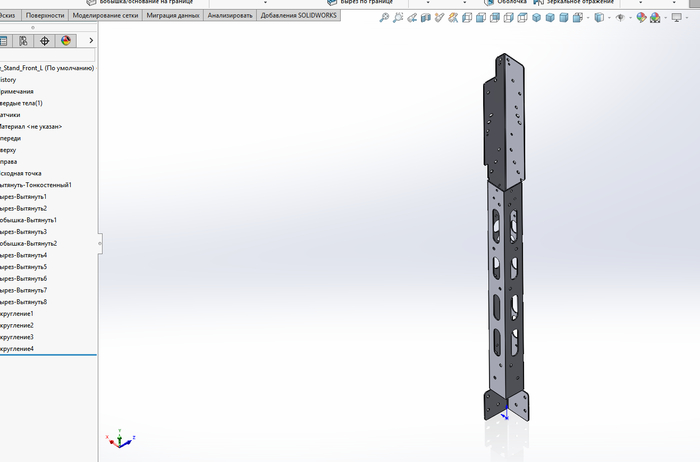Image resolution: width=700 pixels, height=462 pixels.
Task: Expand the Display Style dropdown arrow
Action: pyautogui.click(x=609, y=18)
